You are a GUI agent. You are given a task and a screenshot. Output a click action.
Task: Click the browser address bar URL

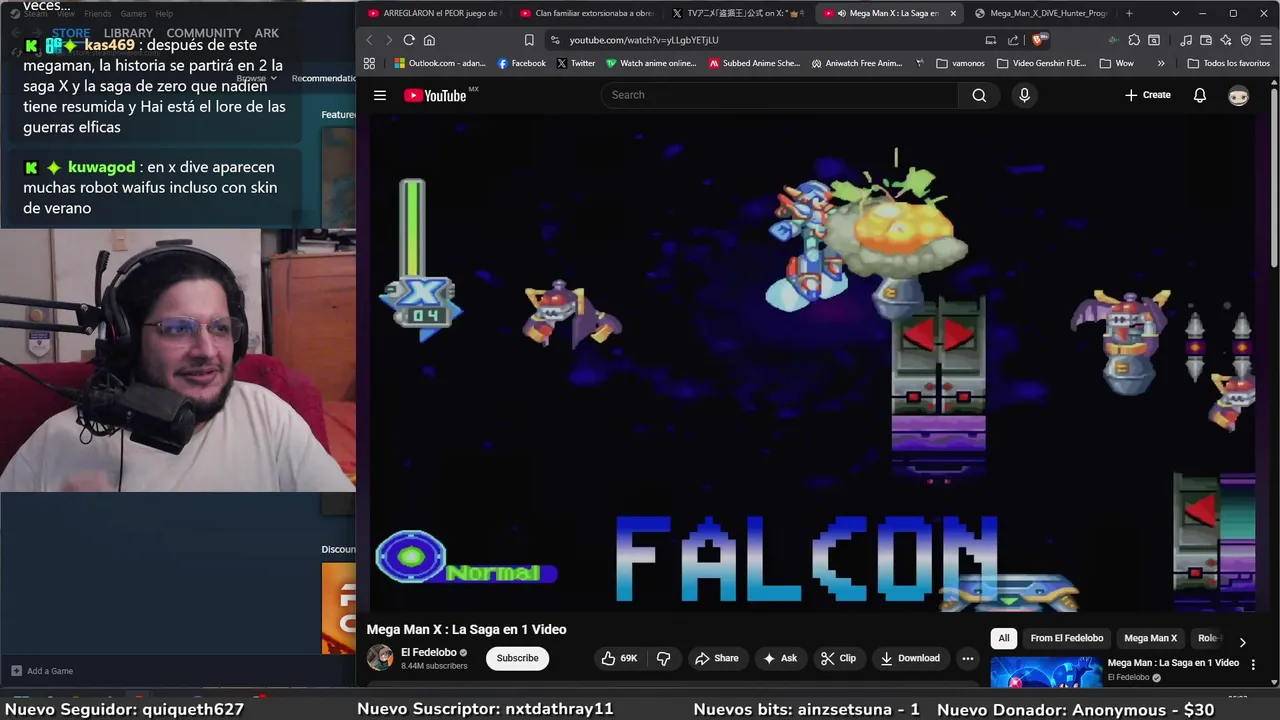coord(644,40)
